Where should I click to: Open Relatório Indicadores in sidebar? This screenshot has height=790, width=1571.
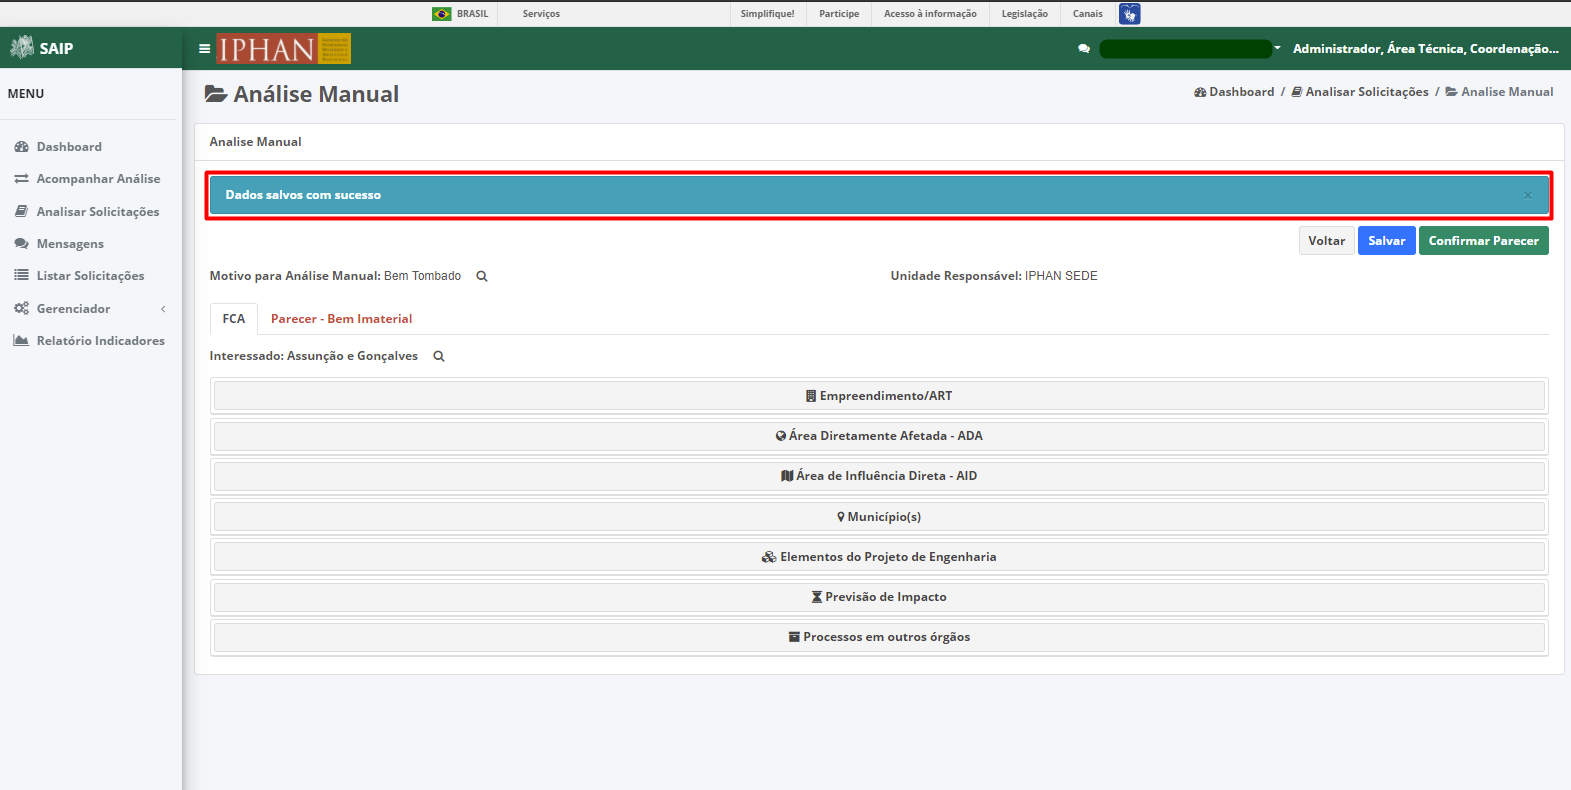tap(101, 341)
